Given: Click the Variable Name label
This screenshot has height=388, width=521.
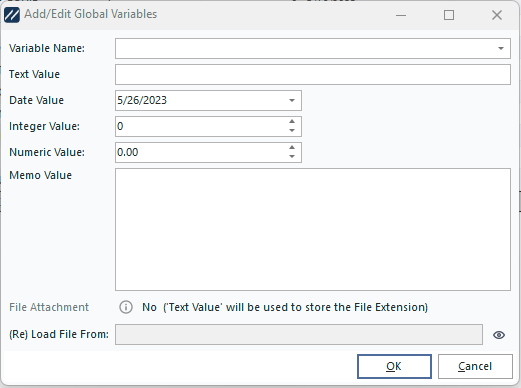Looking at the screenshot, I should [x=47, y=48].
